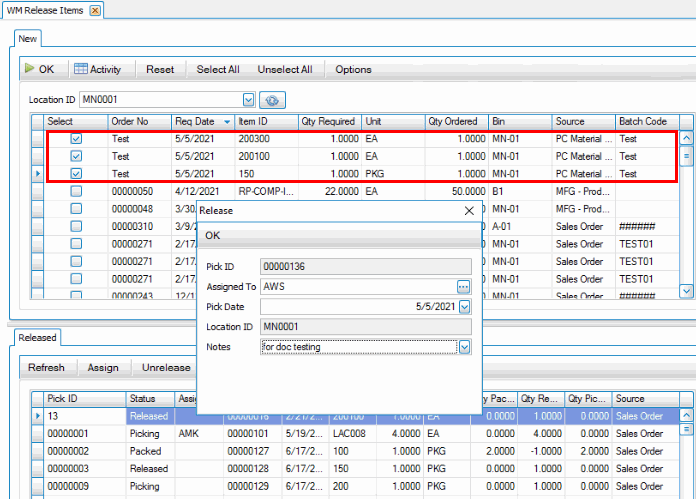
Task: Expand the Notes field dropdown
Action: pos(464,346)
